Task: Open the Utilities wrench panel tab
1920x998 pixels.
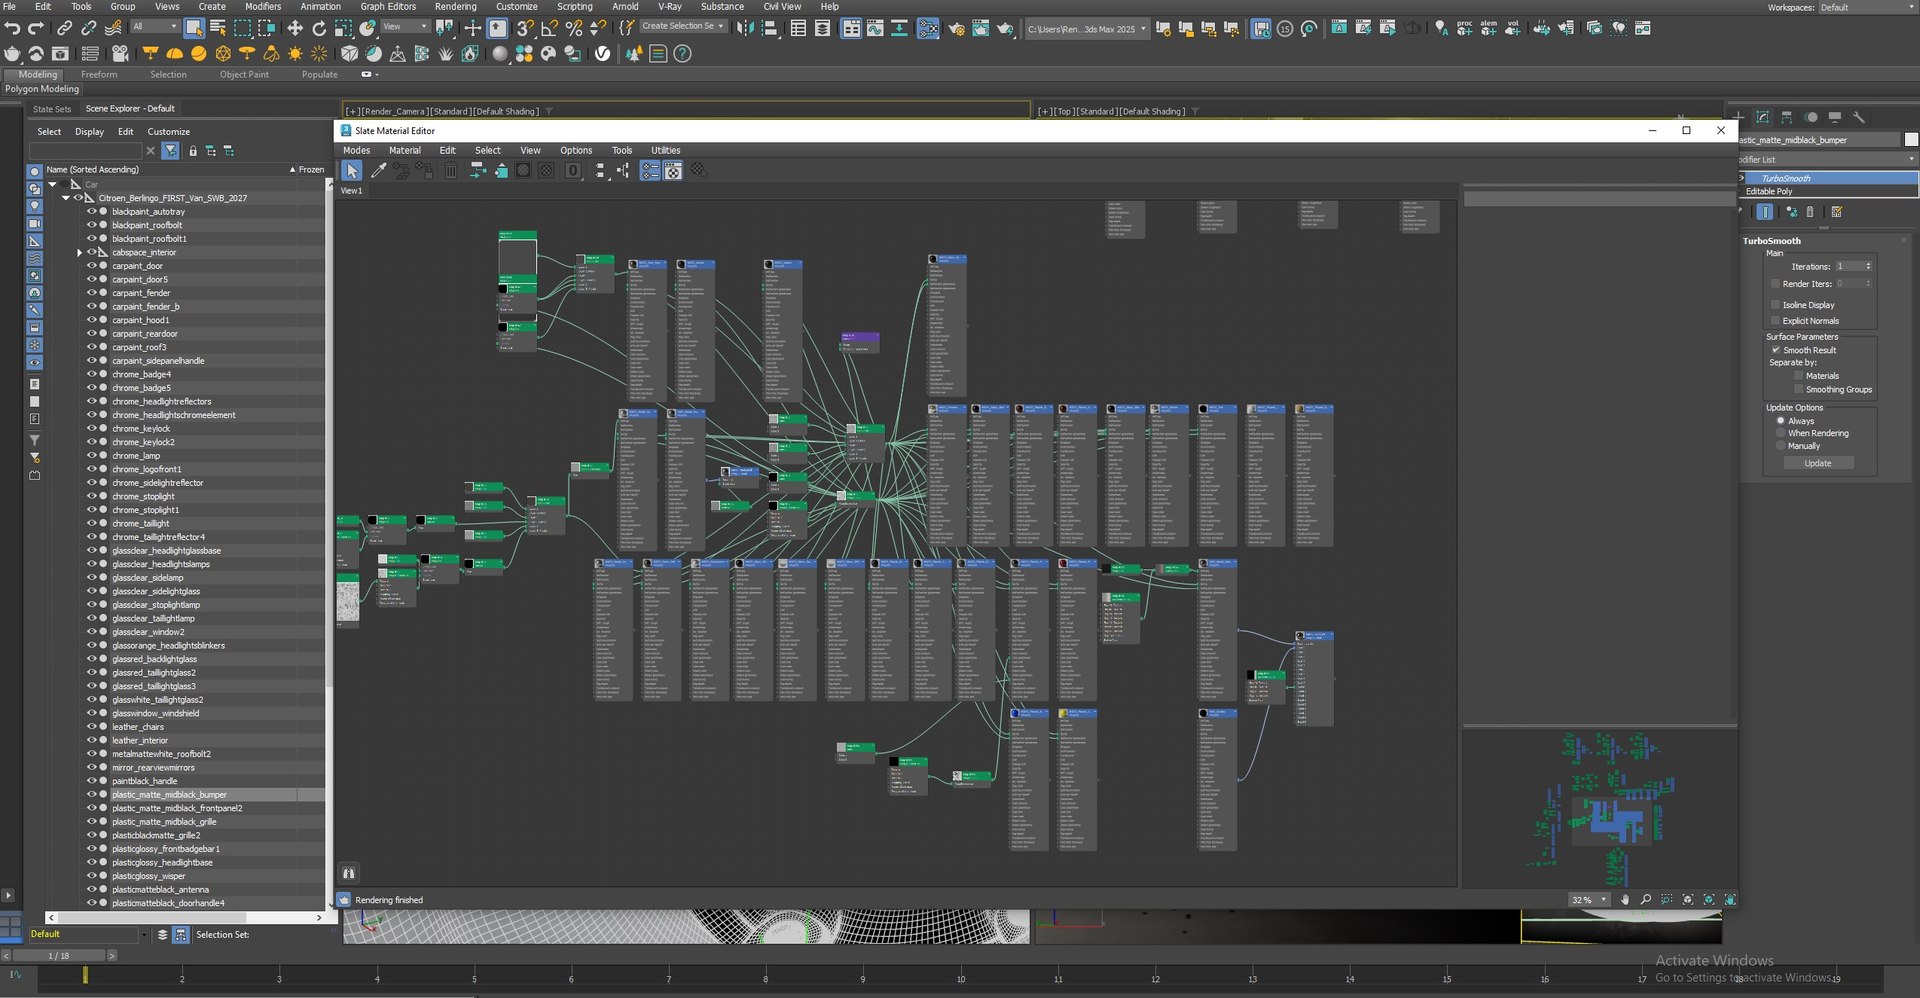Action: click(1858, 118)
